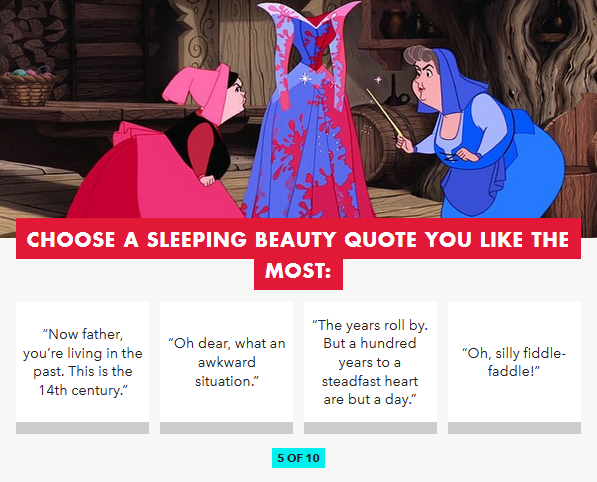Click the red "MOST:" heading label
597x482 pixels.
(298, 271)
